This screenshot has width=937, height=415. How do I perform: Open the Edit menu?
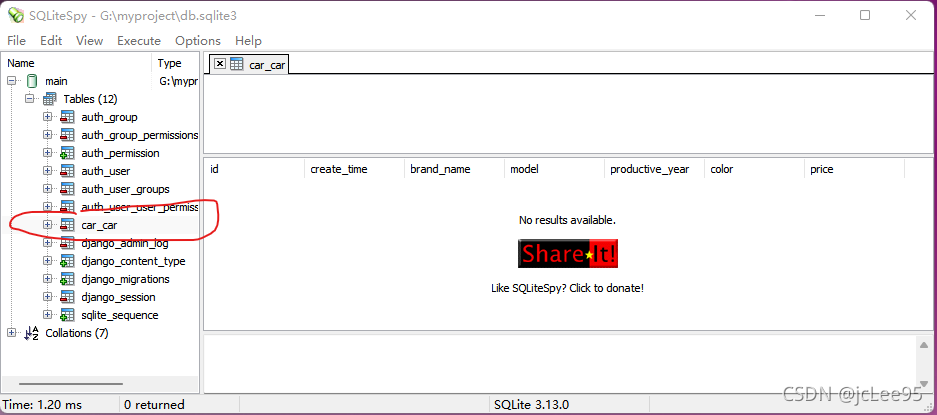[51, 41]
